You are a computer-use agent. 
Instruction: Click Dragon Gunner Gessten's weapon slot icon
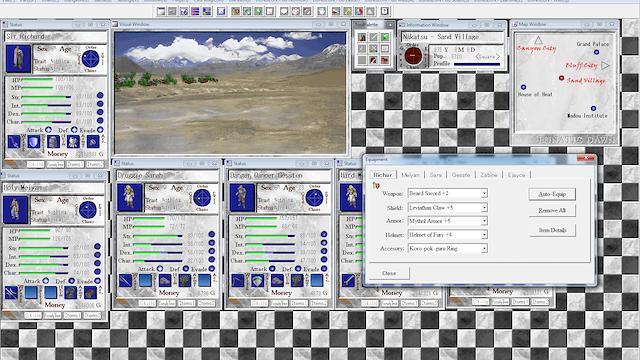point(238,281)
